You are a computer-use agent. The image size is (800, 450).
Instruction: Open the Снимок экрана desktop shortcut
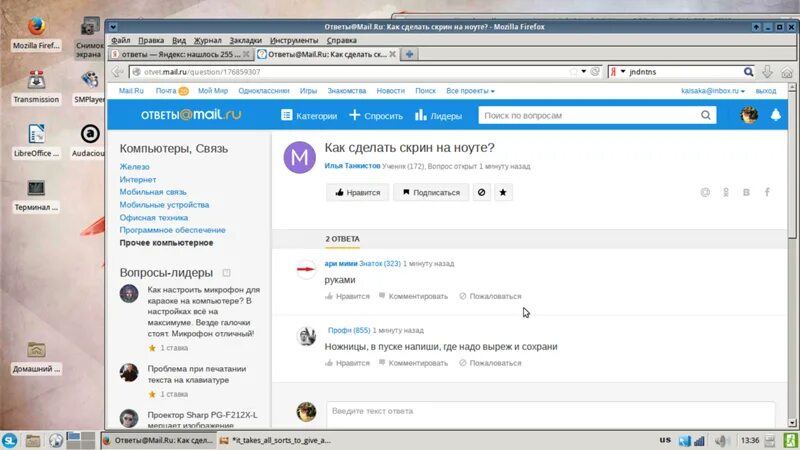(90, 37)
